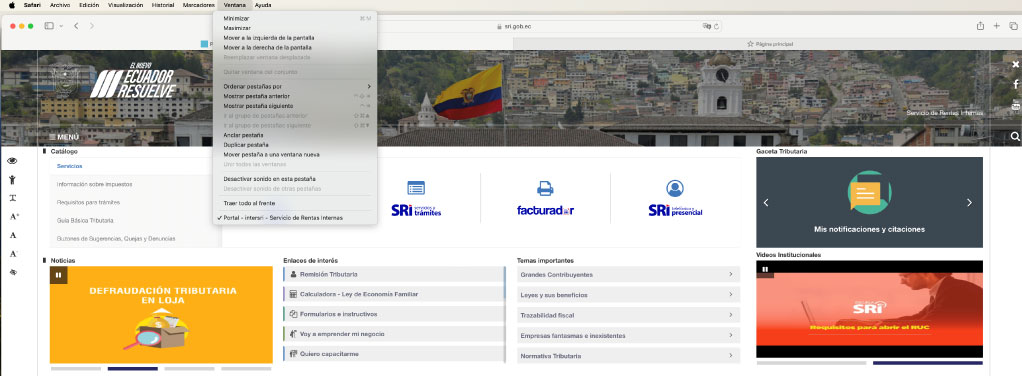Open the YouTube social icon

tap(1015, 106)
